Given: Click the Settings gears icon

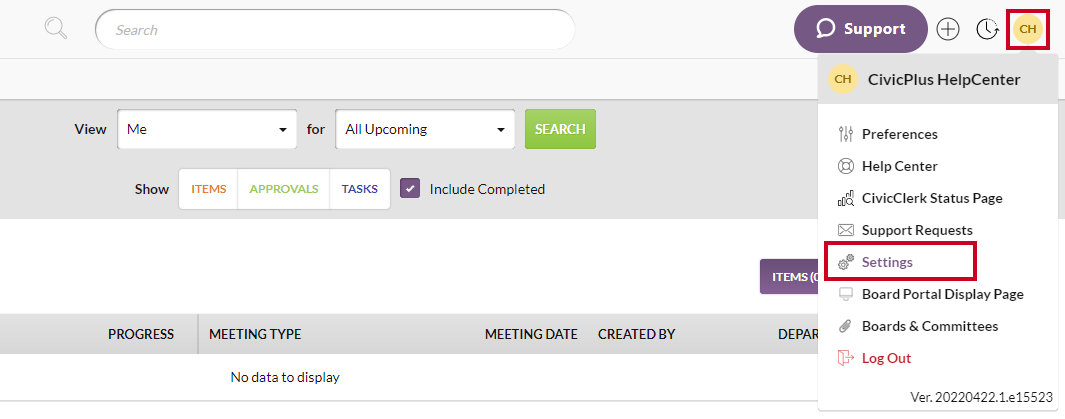Looking at the screenshot, I should pyautogui.click(x=846, y=262).
